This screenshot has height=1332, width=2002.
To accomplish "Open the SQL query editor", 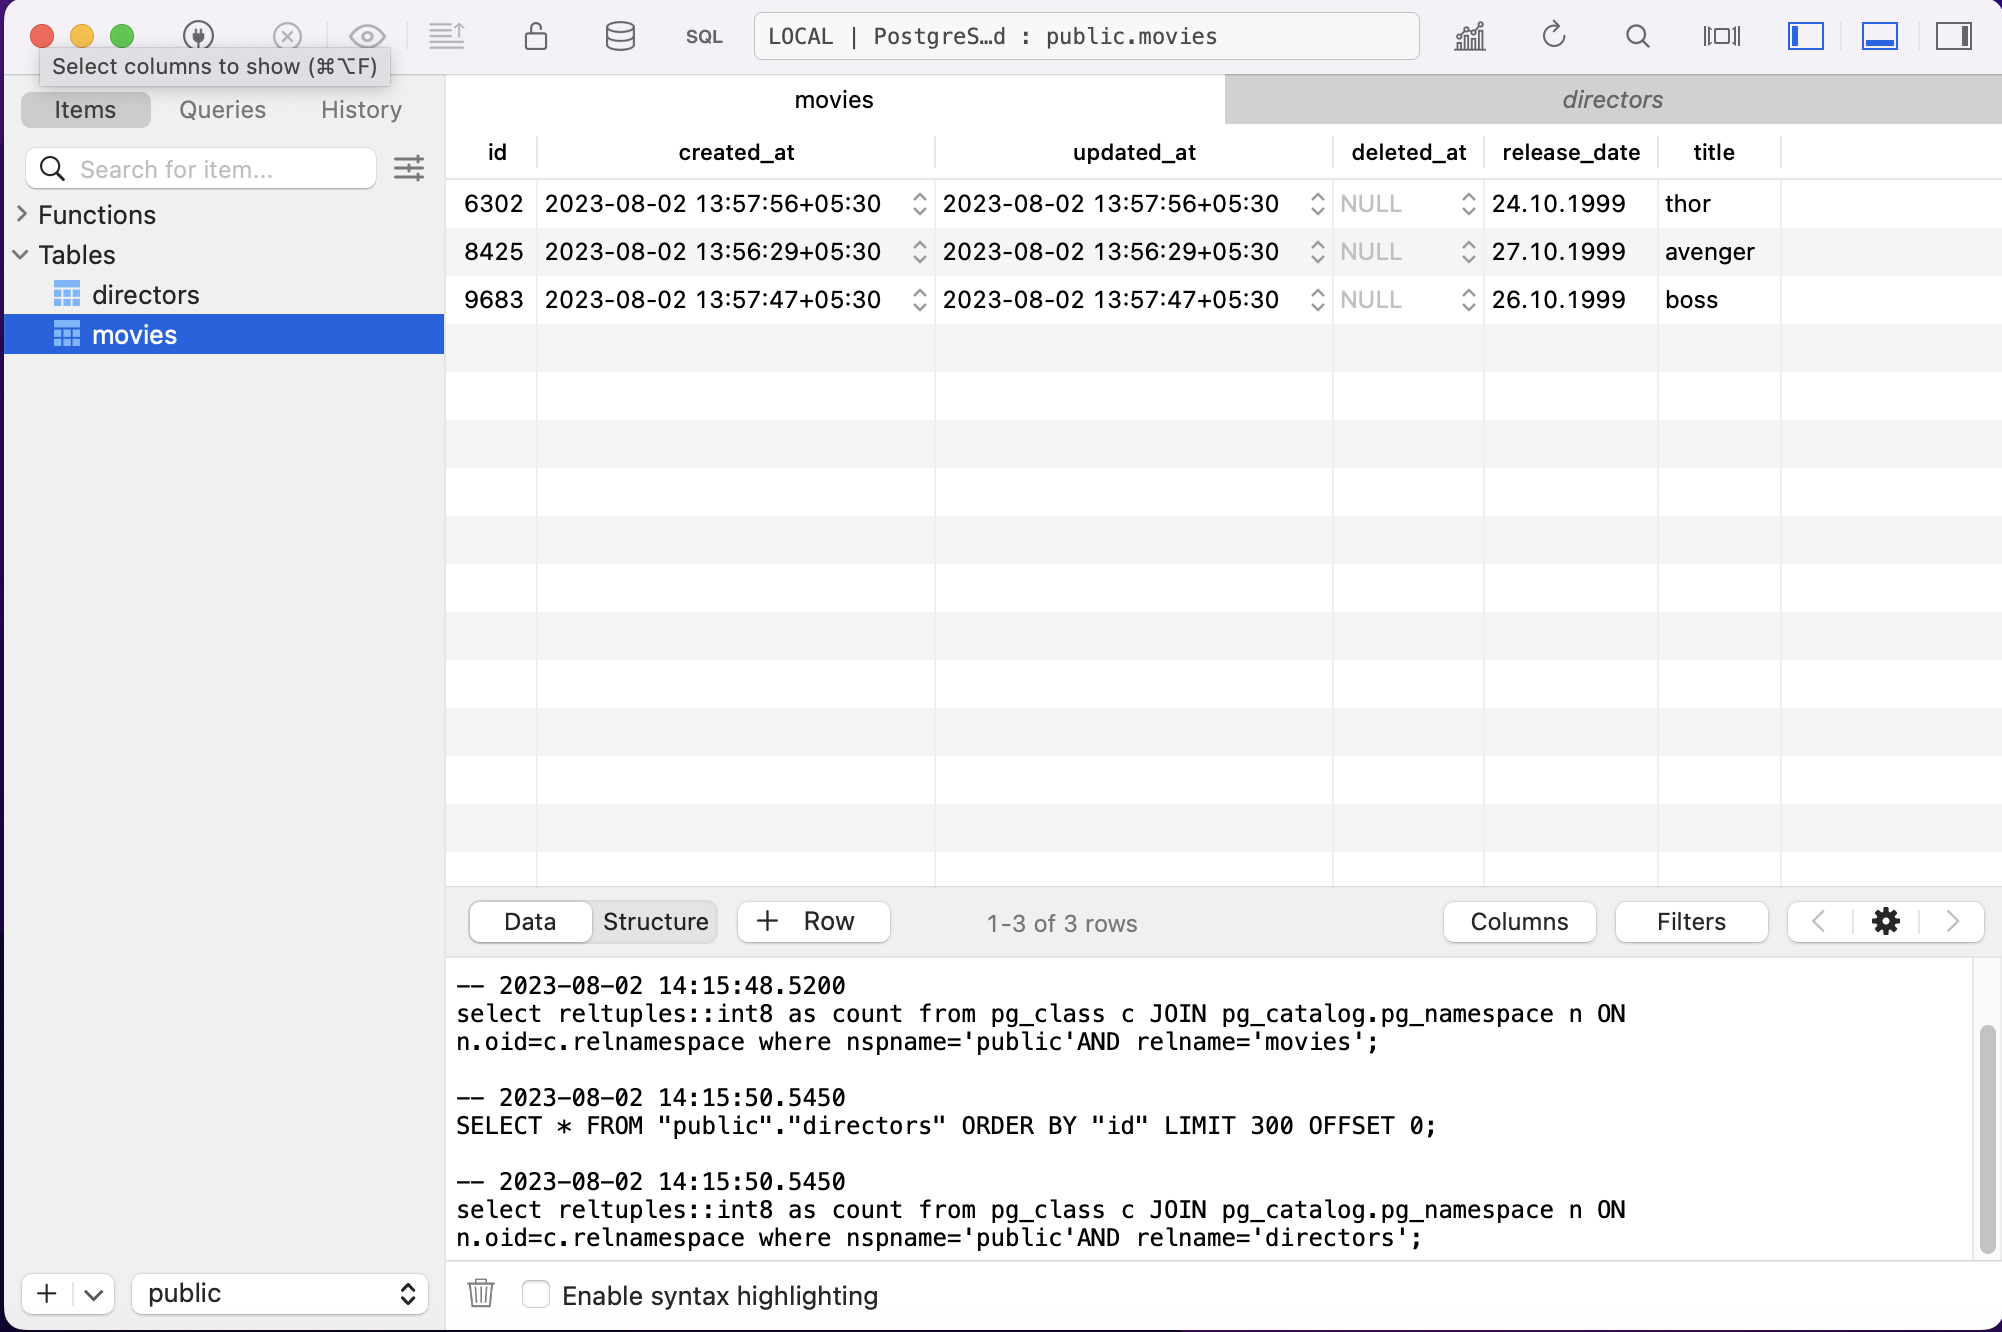I will click(703, 37).
